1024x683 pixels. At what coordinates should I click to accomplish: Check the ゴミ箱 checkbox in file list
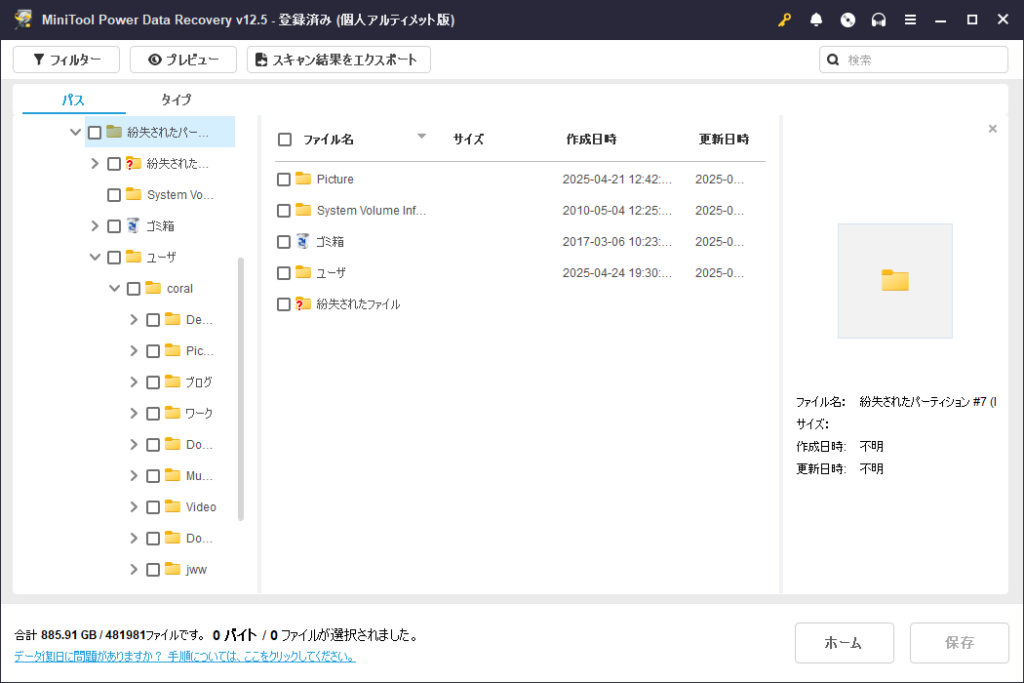pyautogui.click(x=283, y=242)
